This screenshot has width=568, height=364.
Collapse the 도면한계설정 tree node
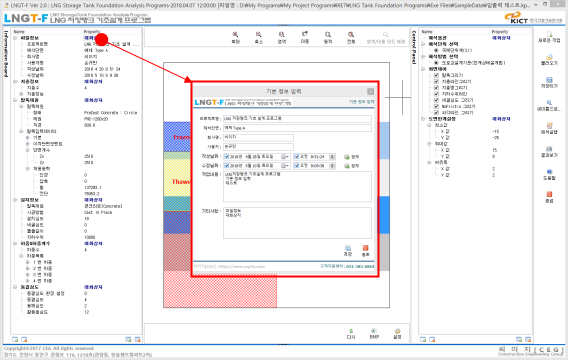423,119
